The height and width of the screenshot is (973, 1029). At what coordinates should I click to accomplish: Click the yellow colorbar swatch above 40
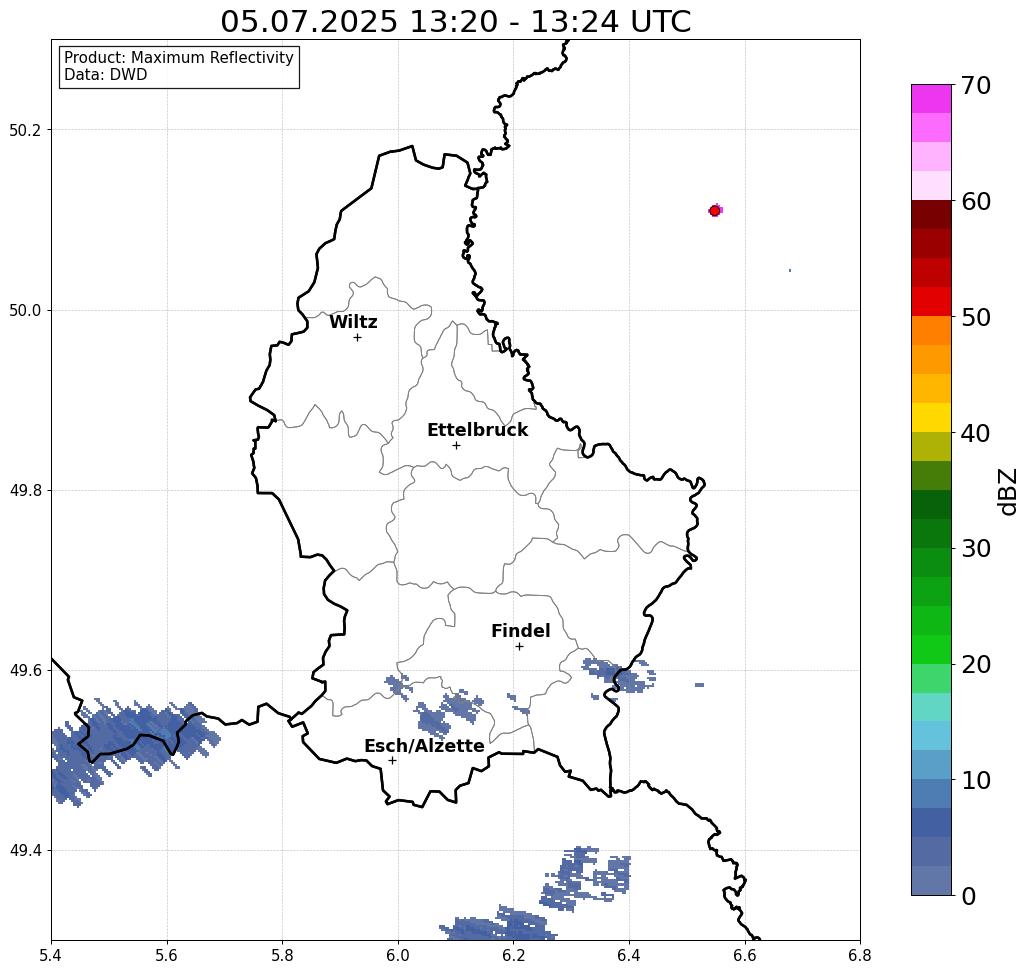[x=931, y=417]
